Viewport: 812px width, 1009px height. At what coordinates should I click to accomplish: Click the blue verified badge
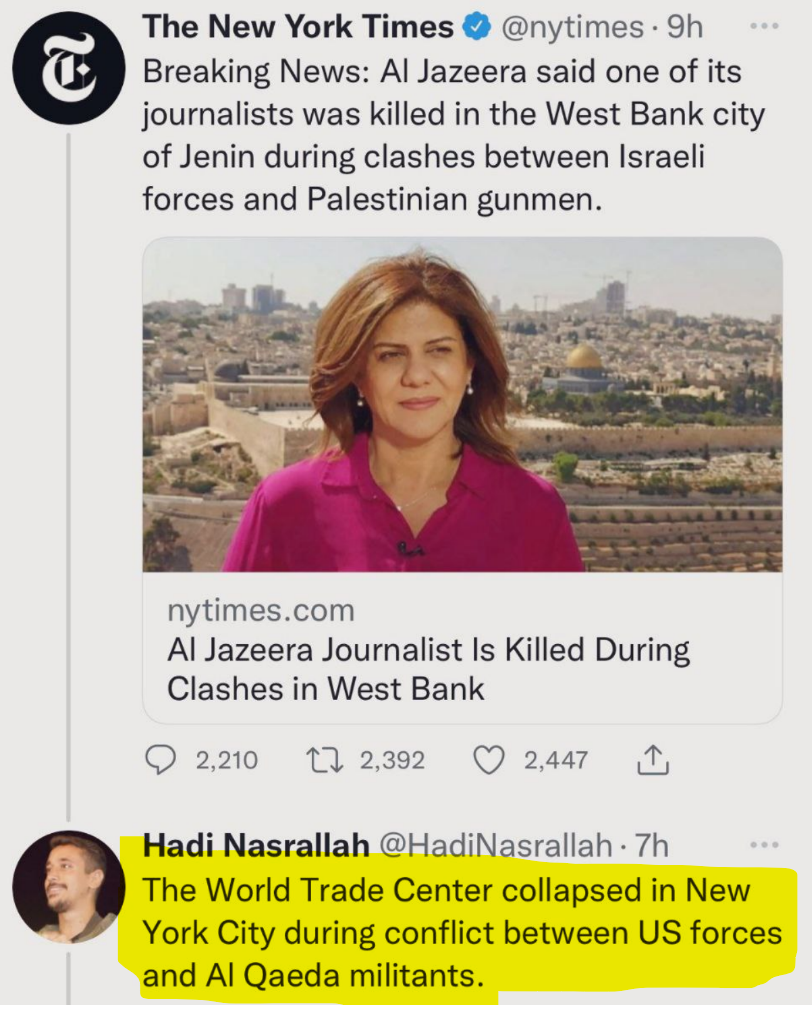click(x=475, y=29)
